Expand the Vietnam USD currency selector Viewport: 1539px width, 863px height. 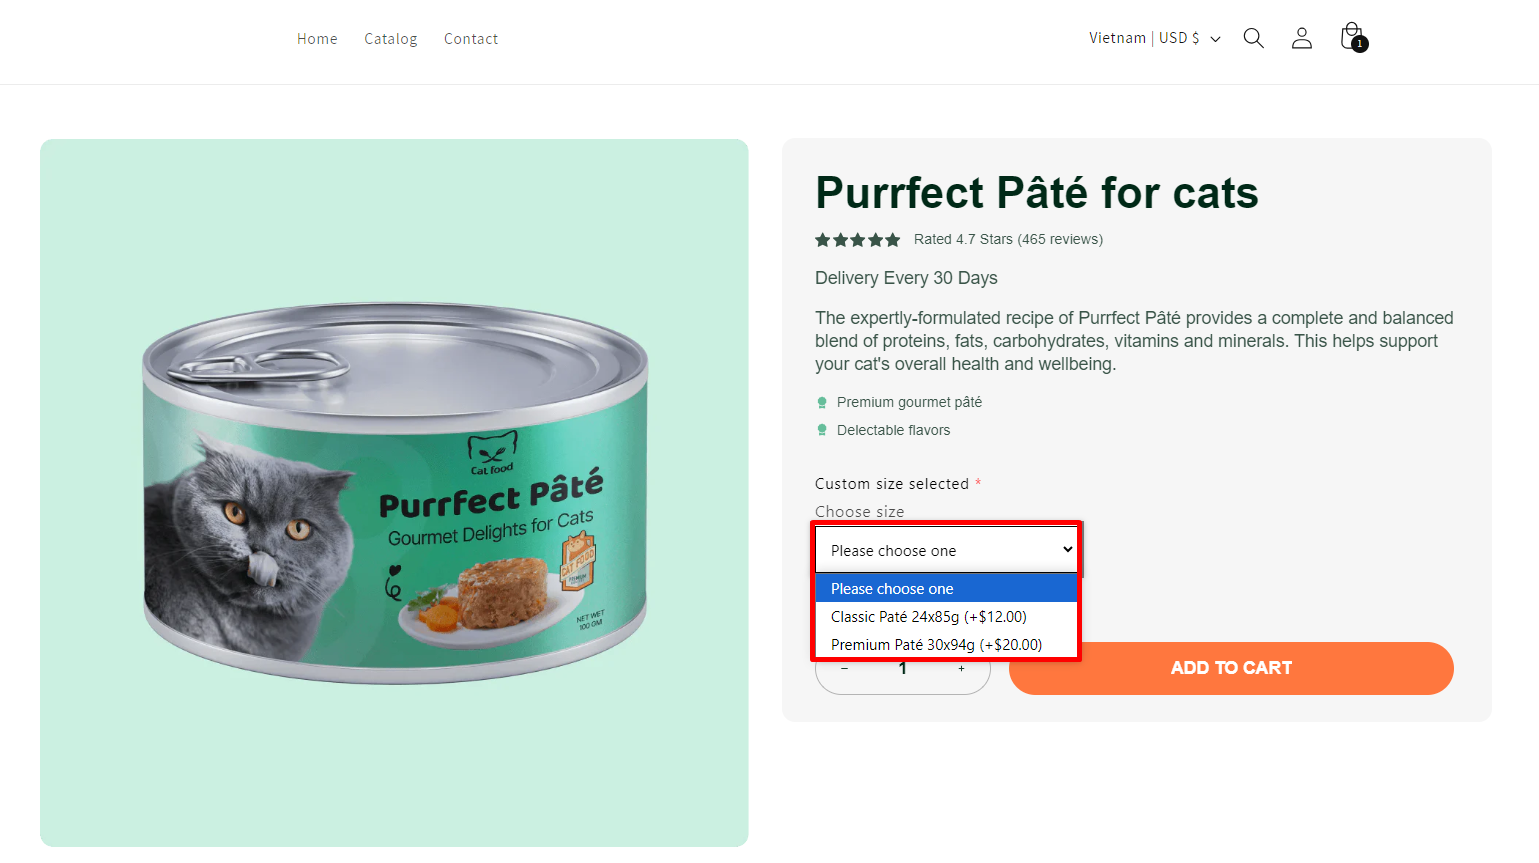(x=1154, y=37)
